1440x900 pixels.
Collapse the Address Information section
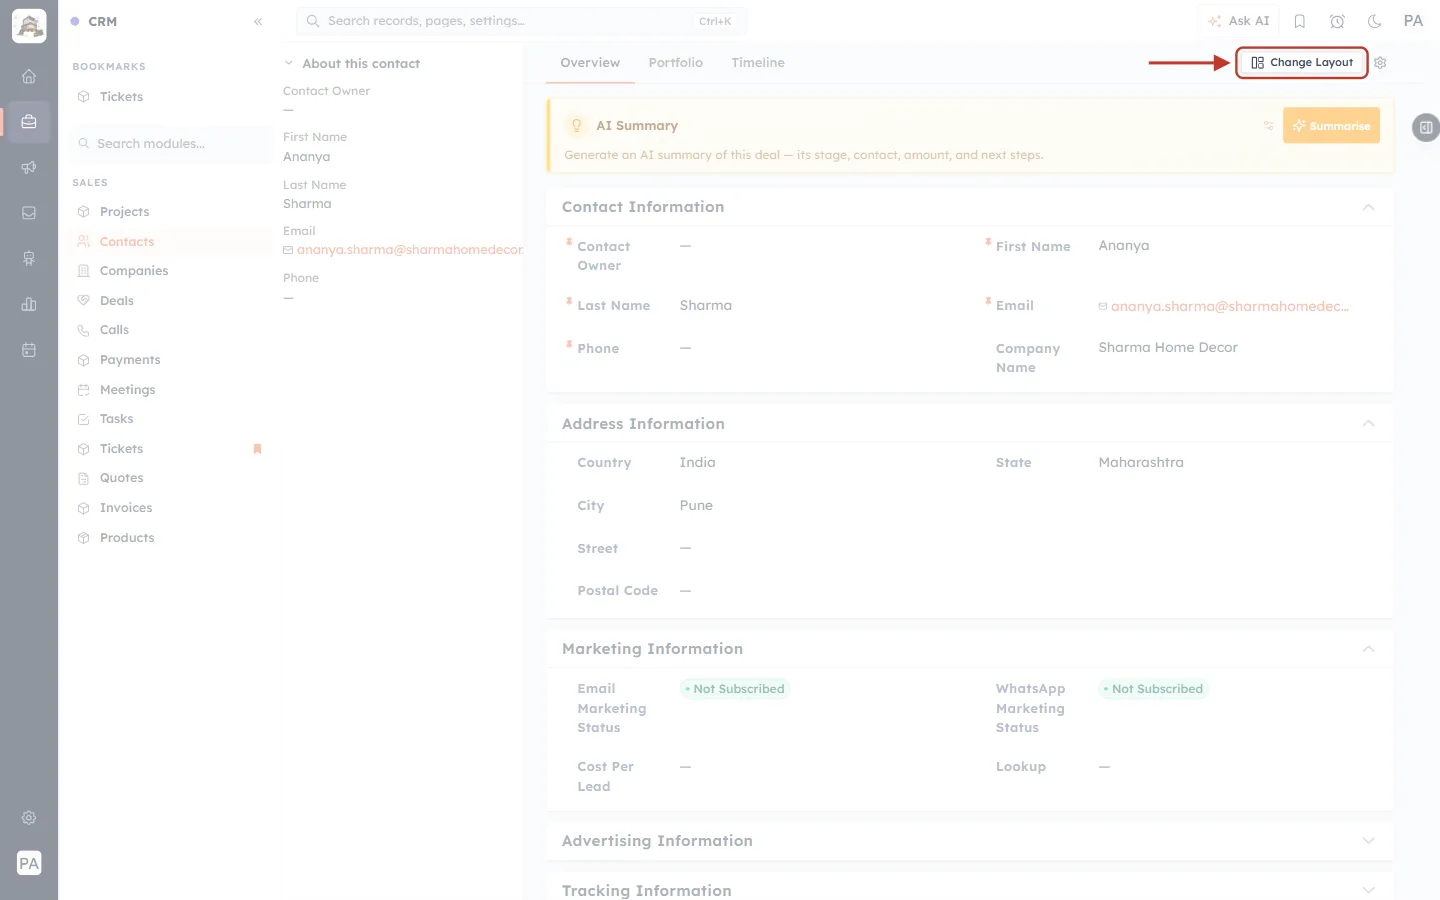click(x=1368, y=424)
